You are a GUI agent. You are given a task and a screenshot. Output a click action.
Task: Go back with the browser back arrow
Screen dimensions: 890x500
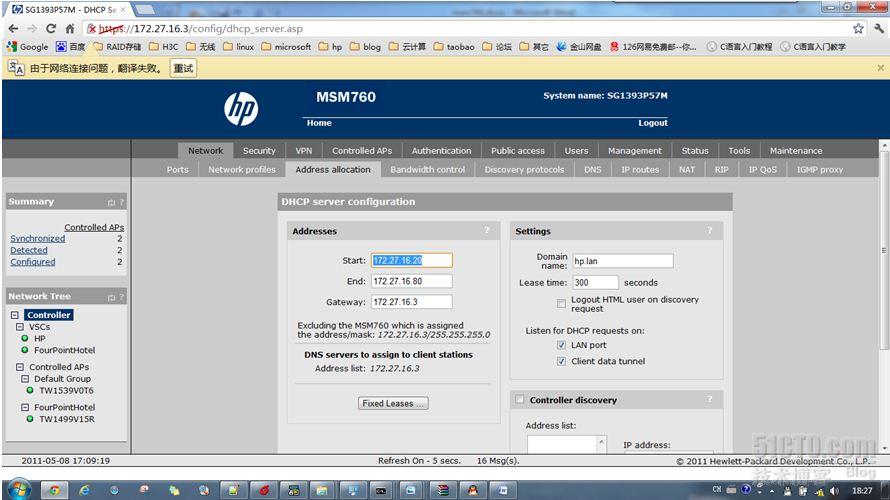click(14, 28)
